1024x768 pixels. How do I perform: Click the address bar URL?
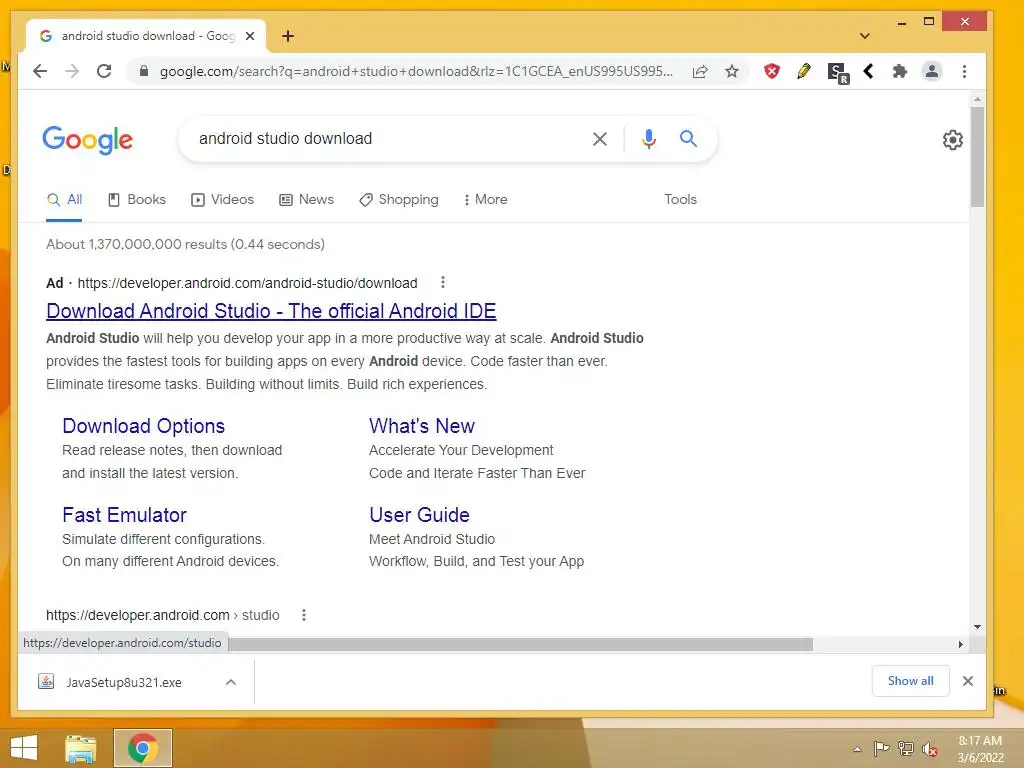pos(416,71)
